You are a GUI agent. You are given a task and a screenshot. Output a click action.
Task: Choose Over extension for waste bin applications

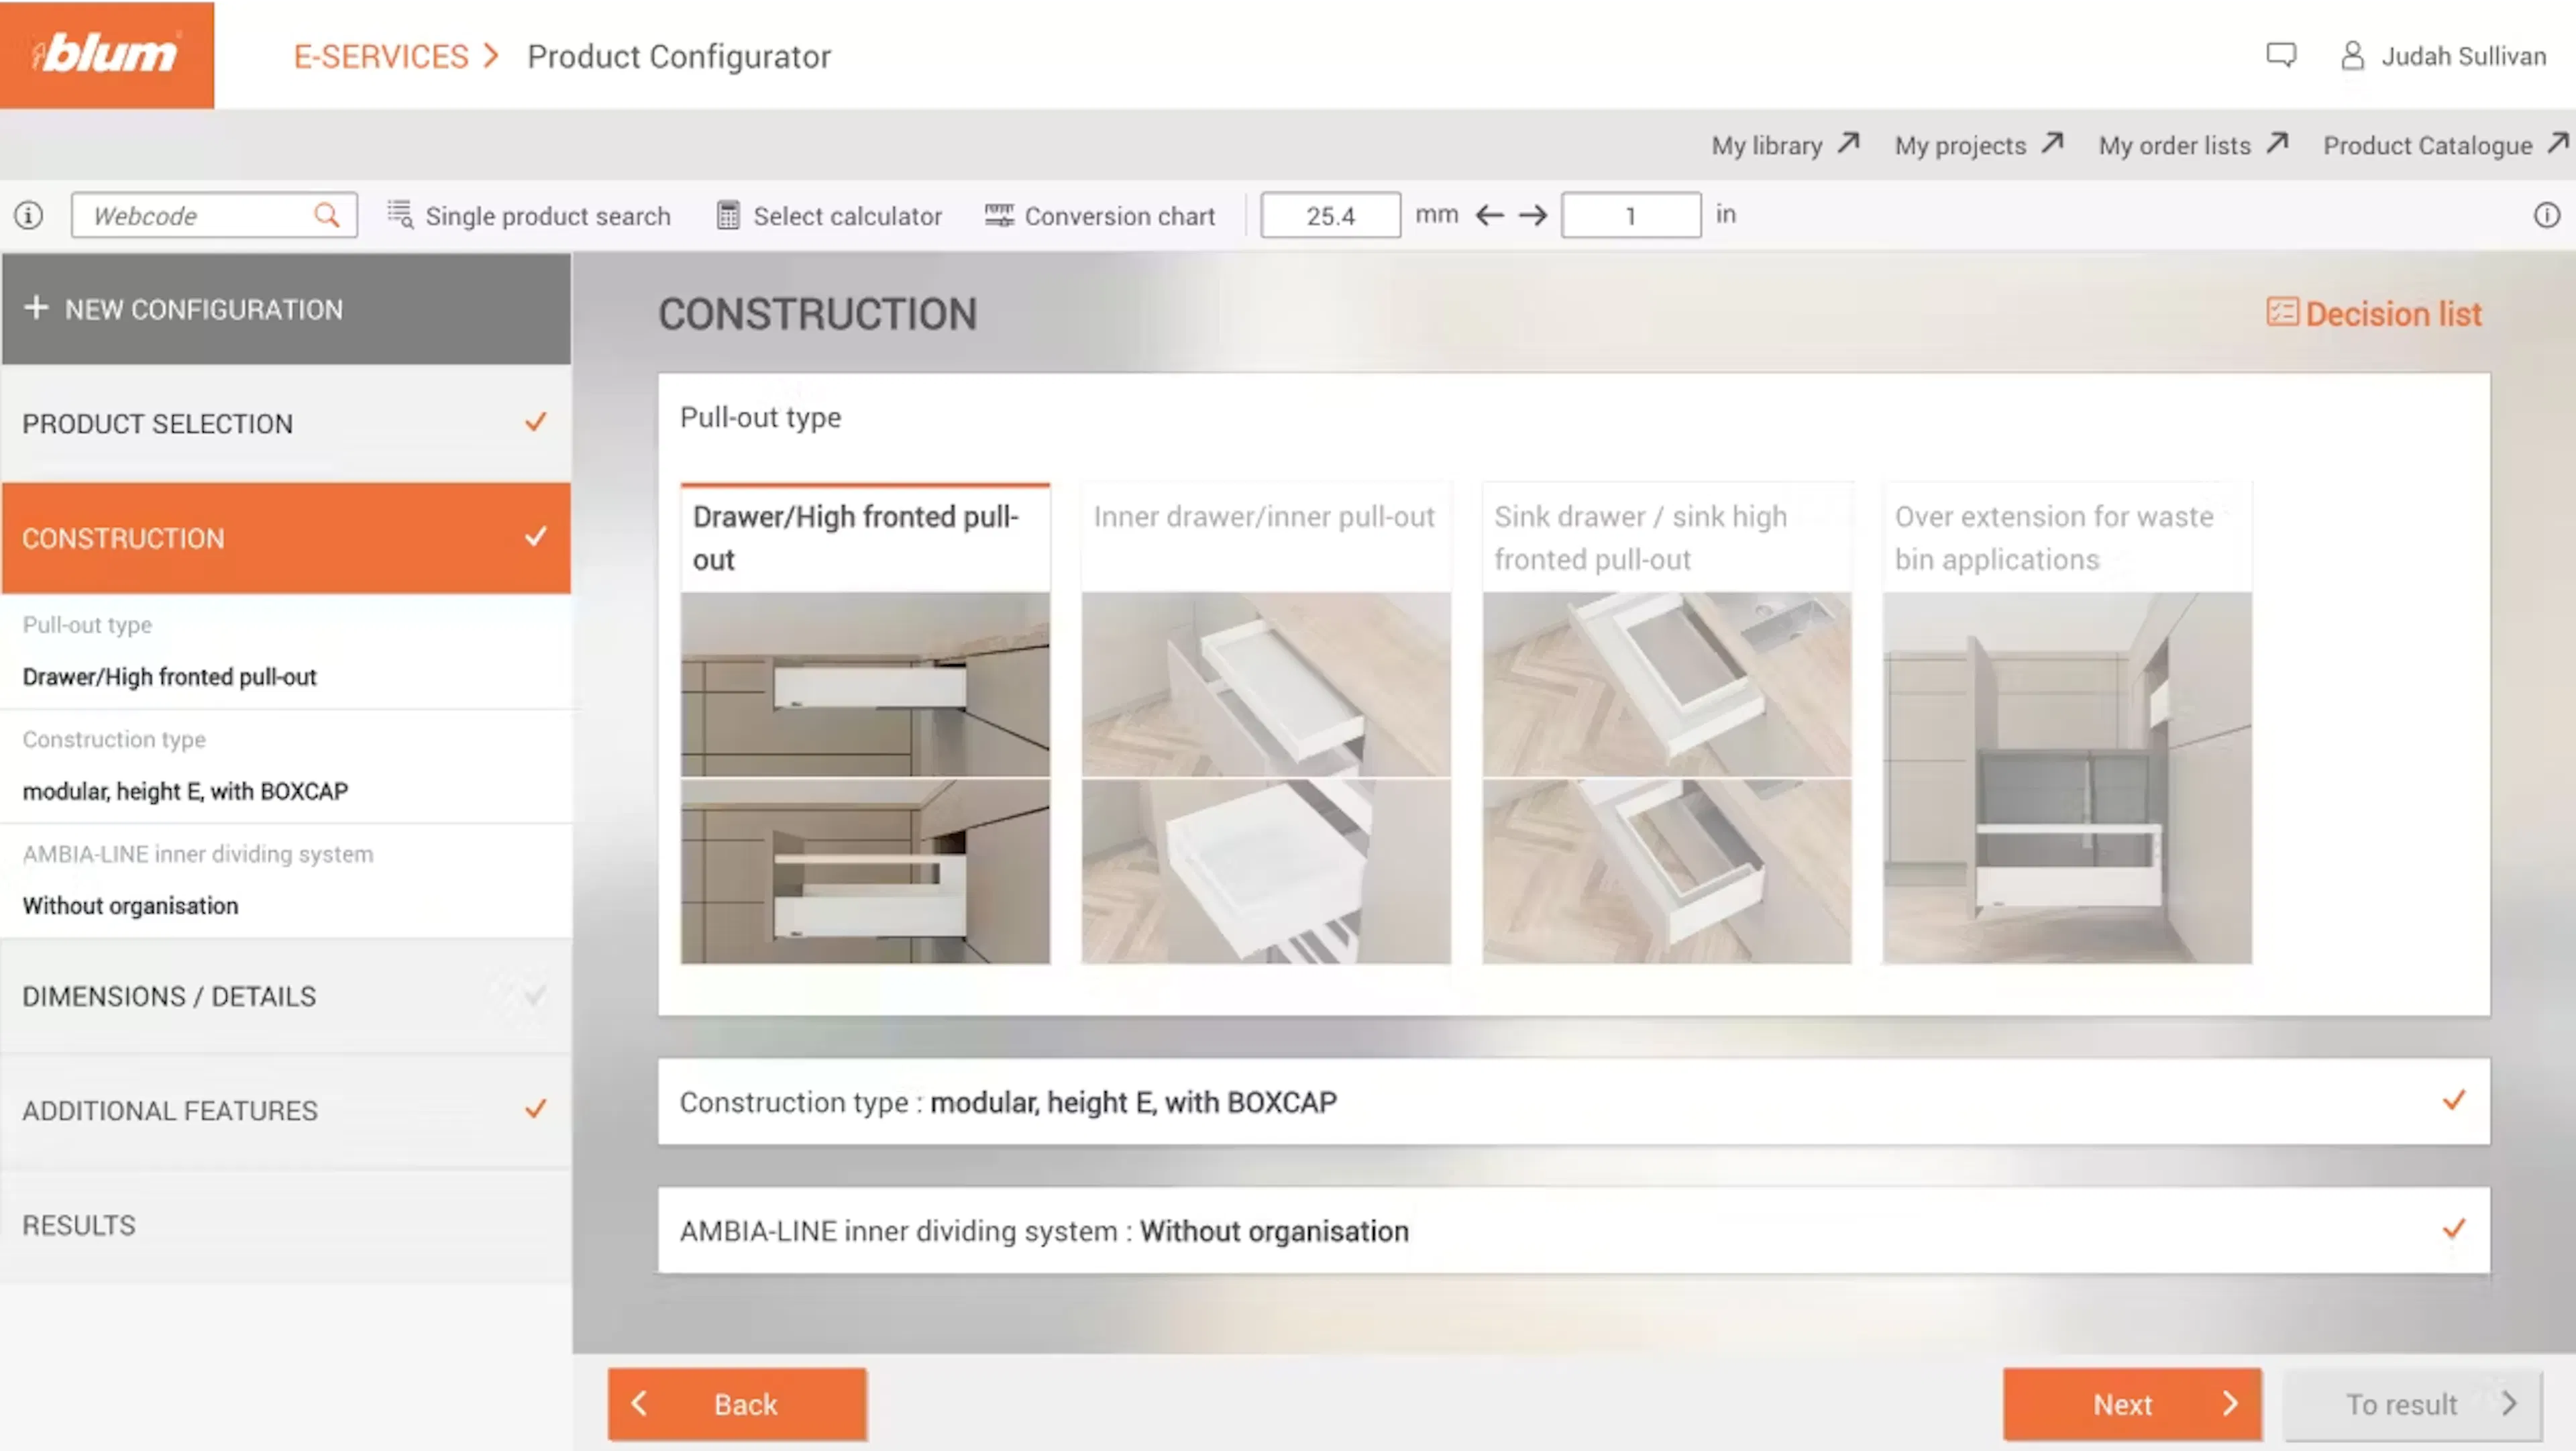tap(2066, 722)
